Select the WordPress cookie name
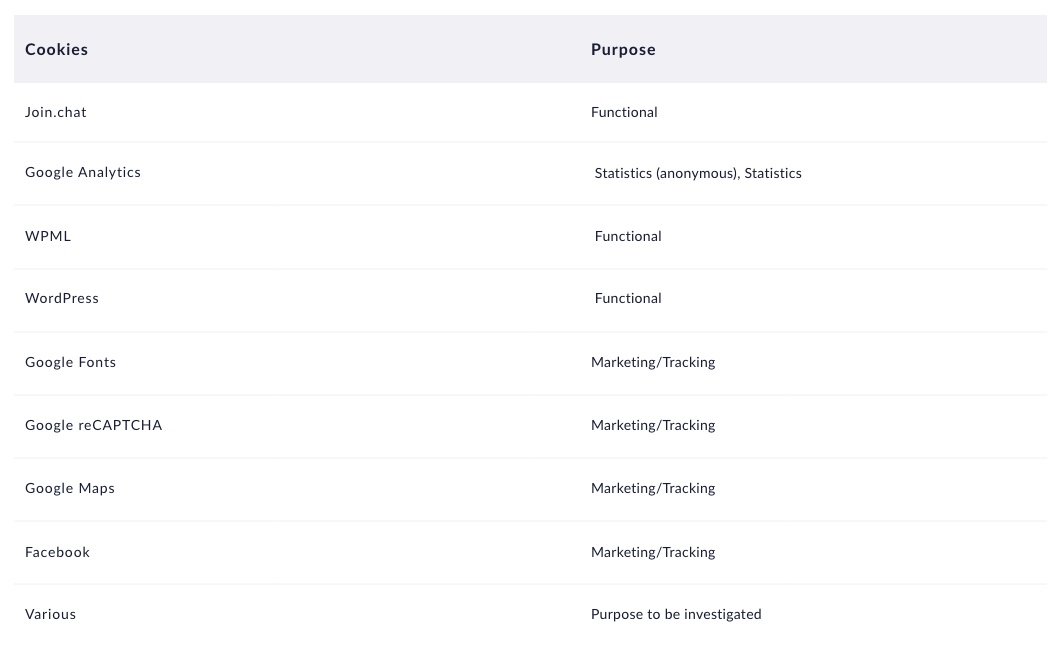The width and height of the screenshot is (1063, 651). [62, 298]
